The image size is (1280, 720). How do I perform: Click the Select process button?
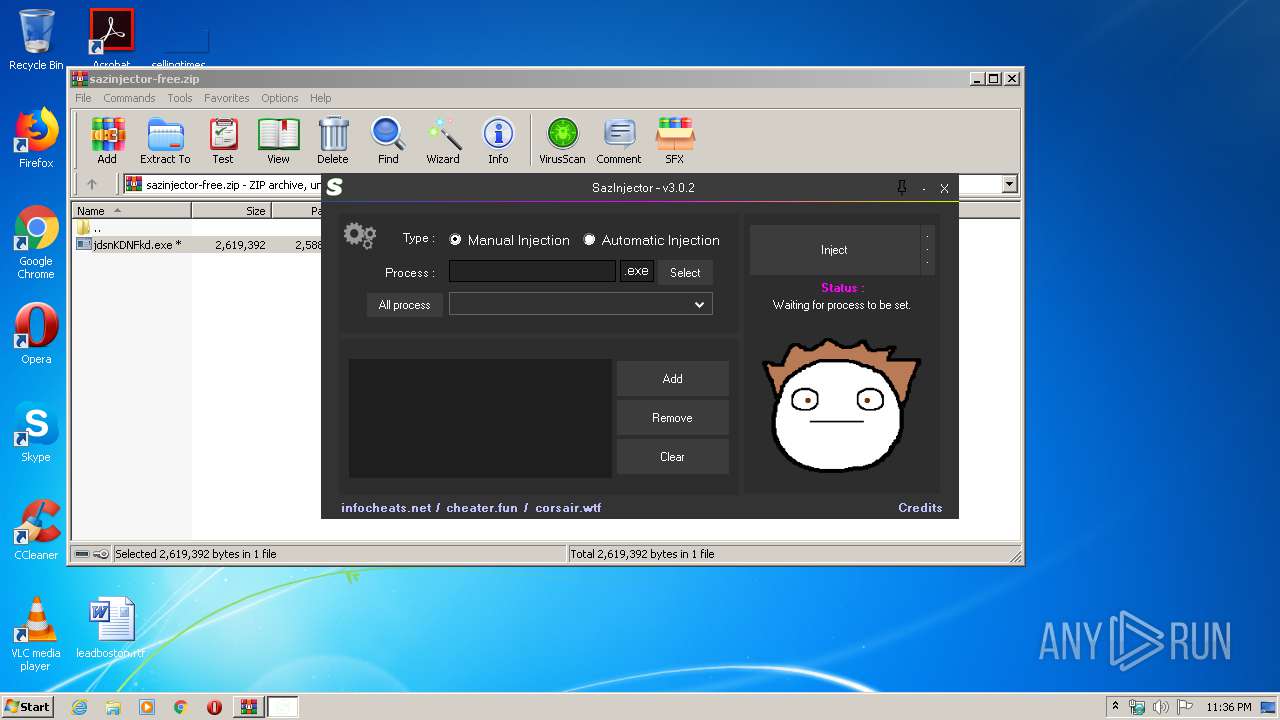click(685, 272)
